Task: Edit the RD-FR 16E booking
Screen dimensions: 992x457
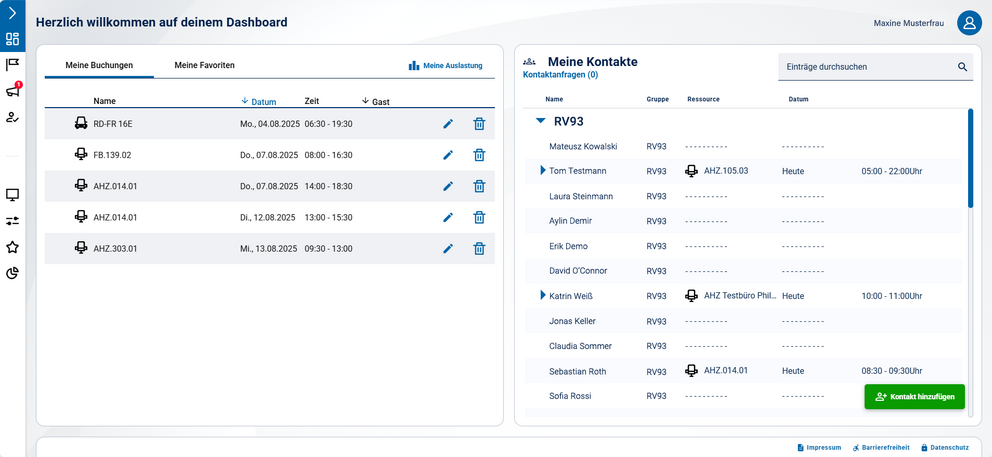Action: (x=448, y=124)
